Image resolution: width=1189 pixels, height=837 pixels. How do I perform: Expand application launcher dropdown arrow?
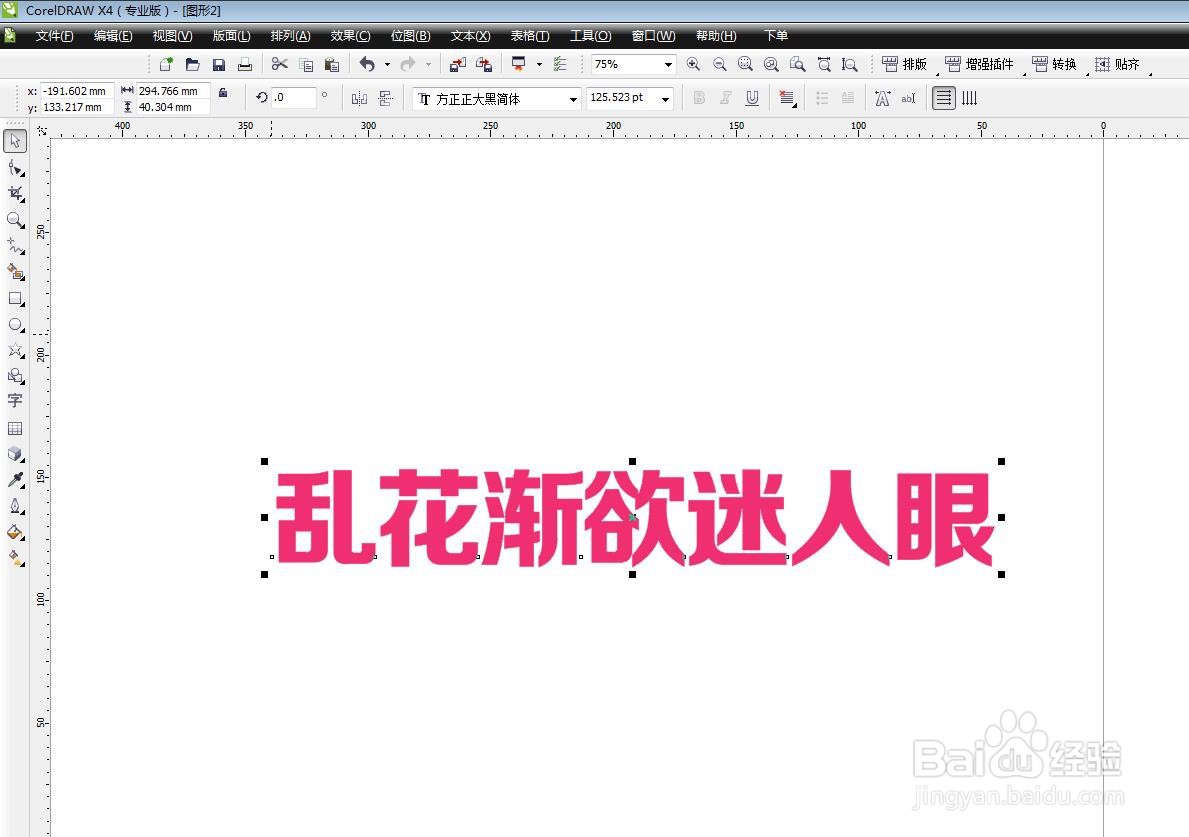tap(539, 64)
